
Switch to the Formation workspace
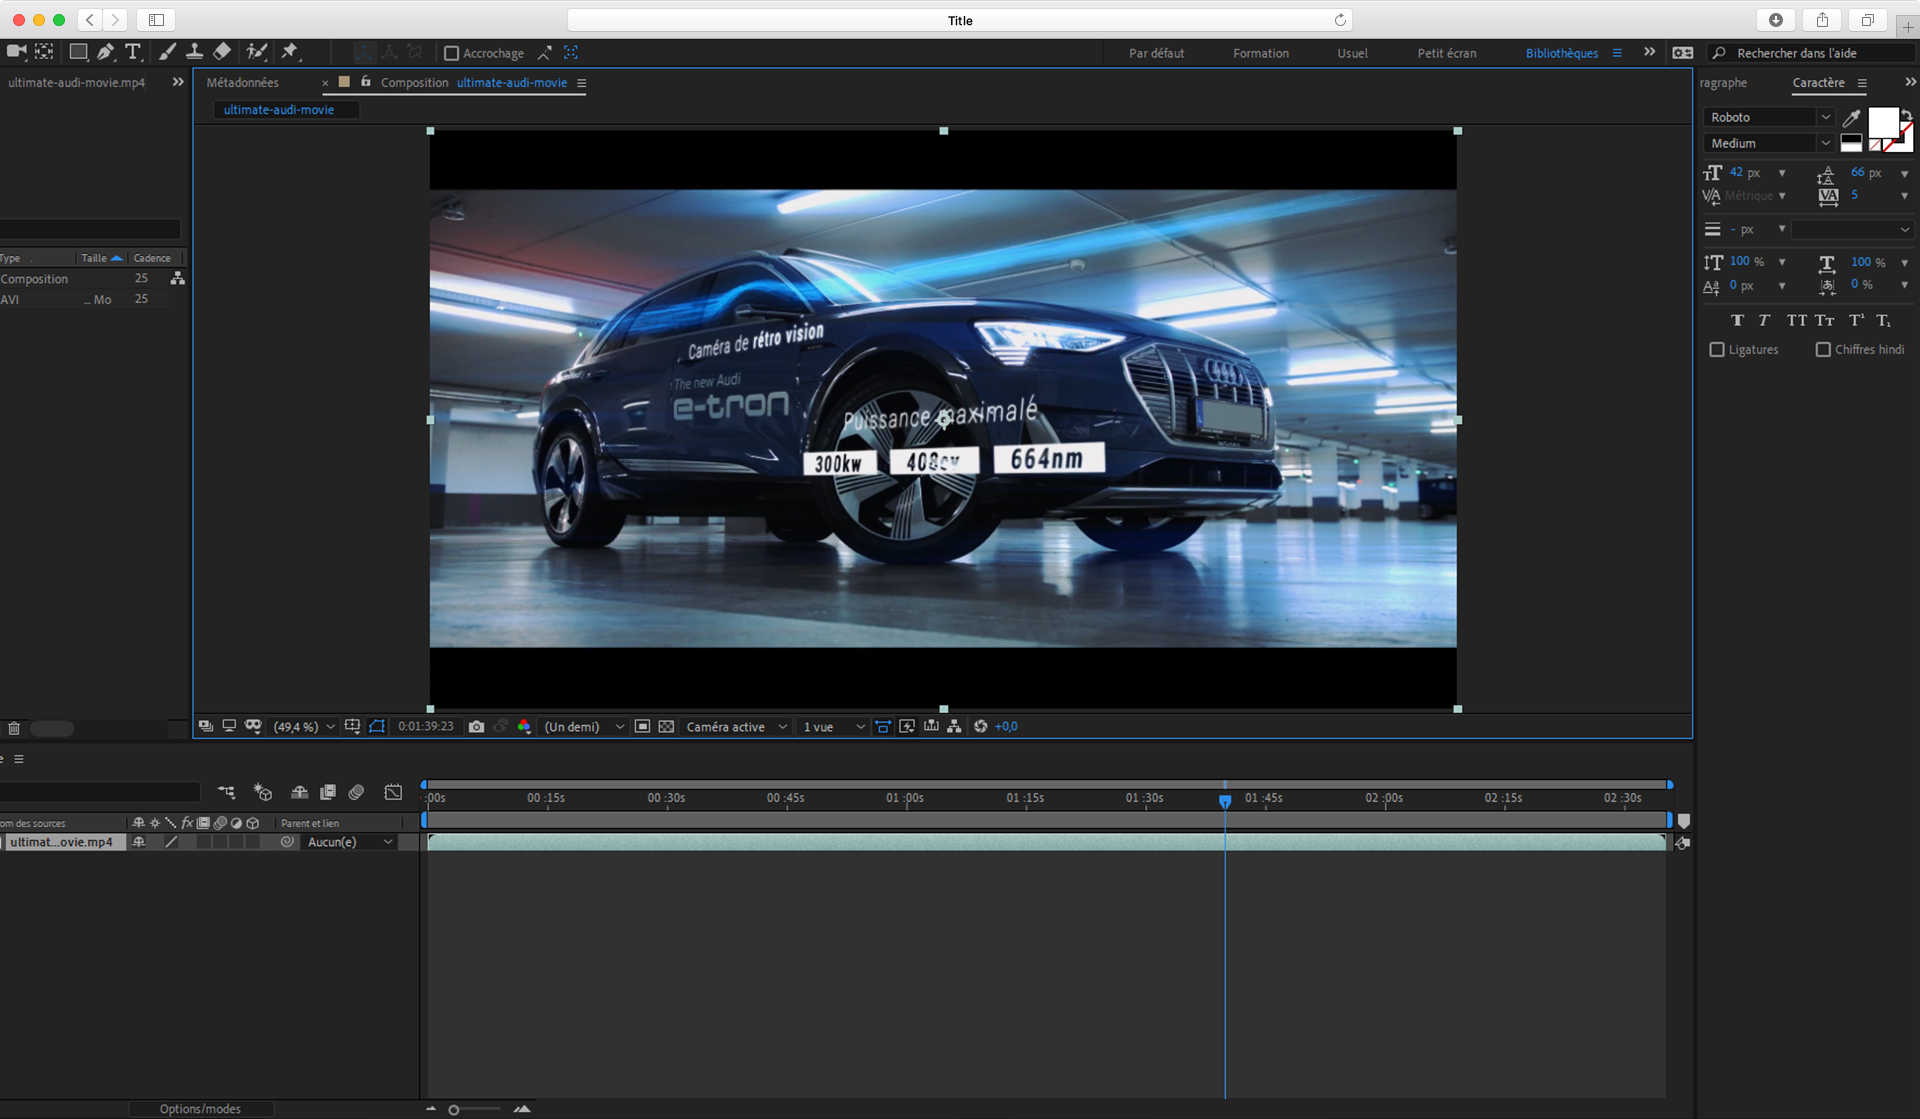1260,53
